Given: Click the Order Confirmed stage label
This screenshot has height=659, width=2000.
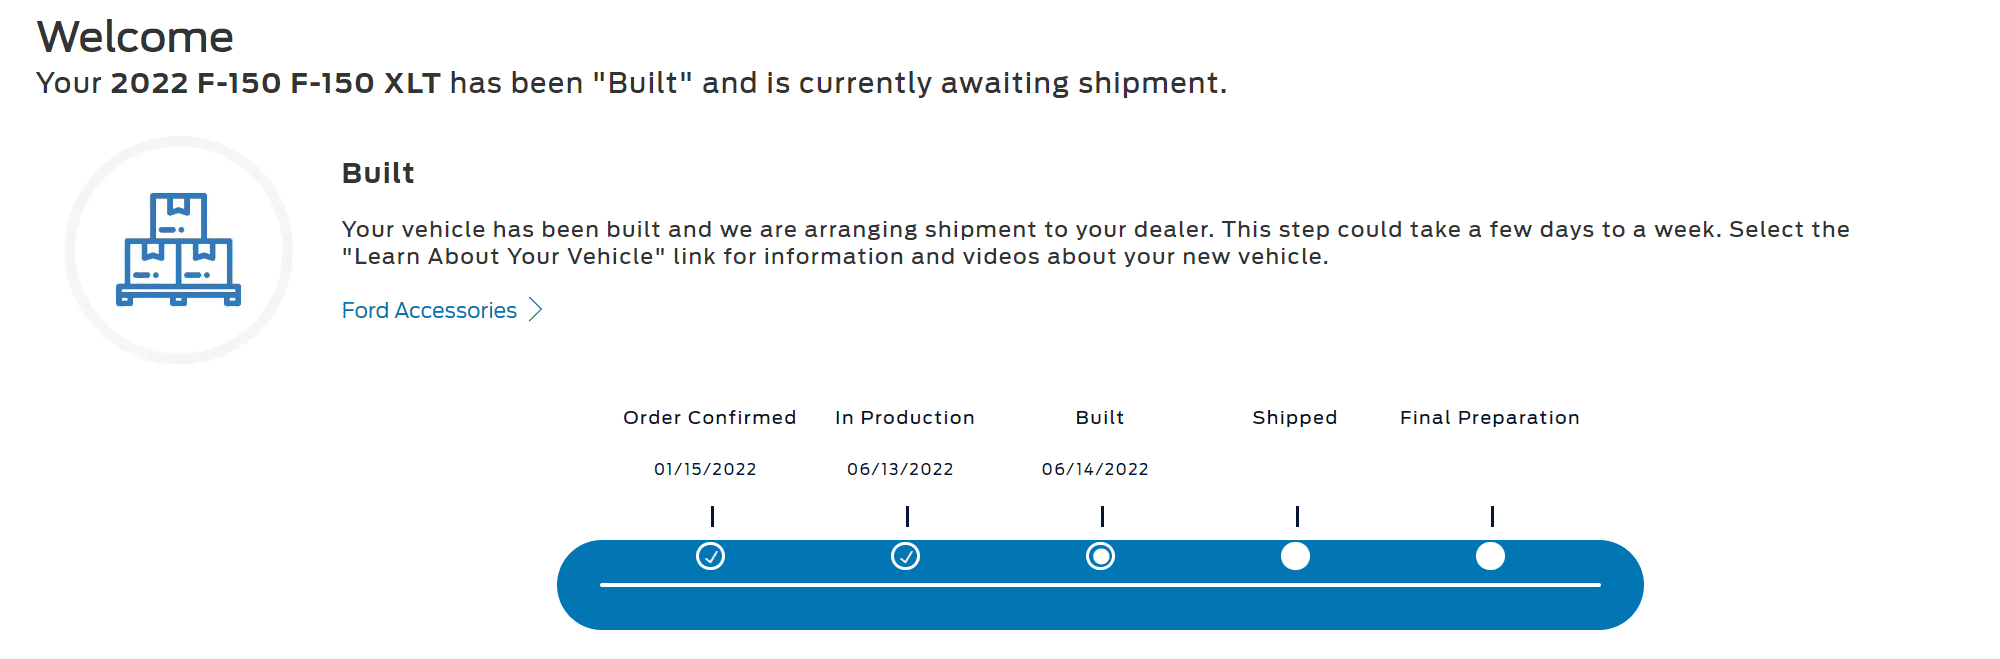Looking at the screenshot, I should click(709, 417).
